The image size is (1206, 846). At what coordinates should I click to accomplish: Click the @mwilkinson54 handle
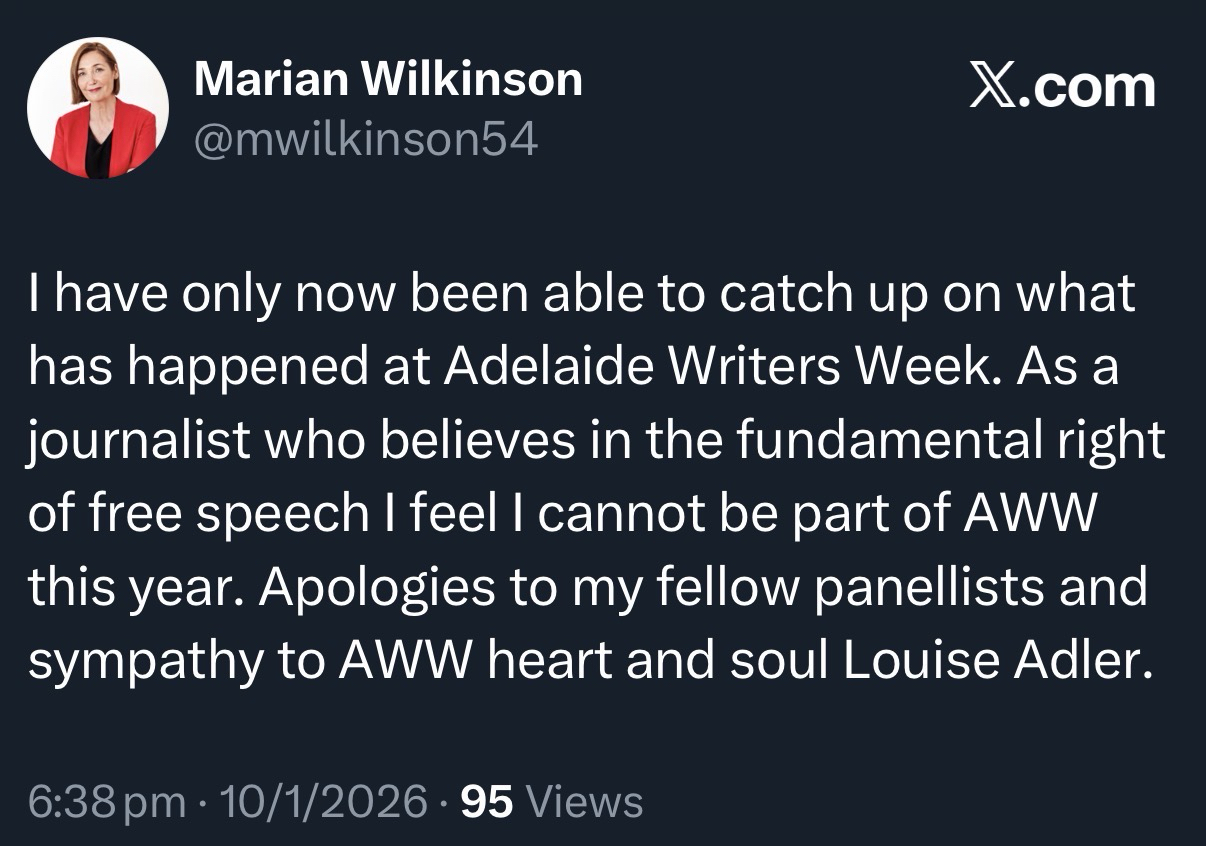point(366,141)
